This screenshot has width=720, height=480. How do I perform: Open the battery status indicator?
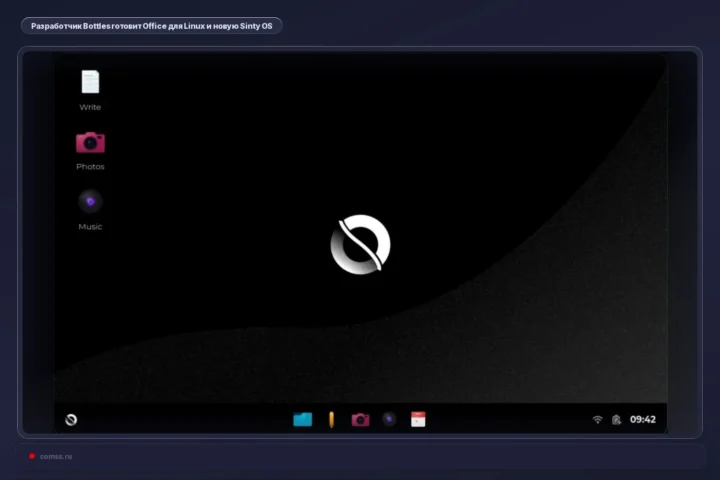616,419
